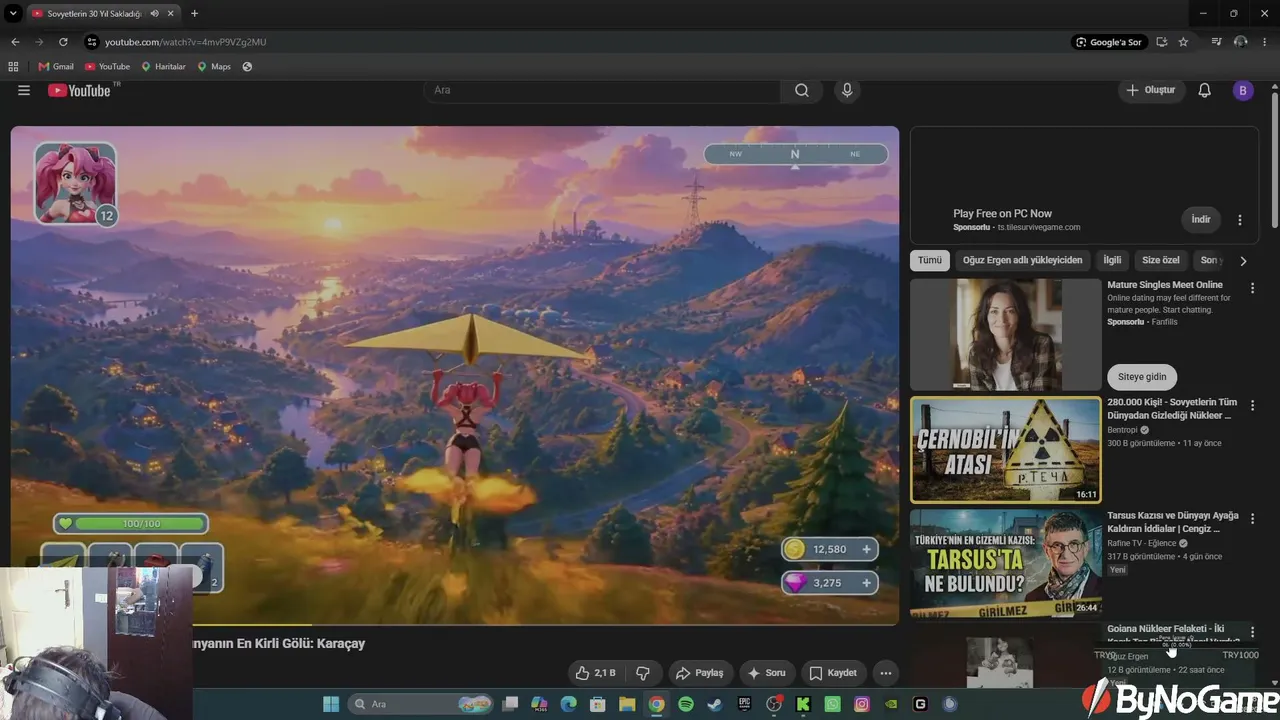Open the Chrome profile icon
Screen dimensions: 1280x720
point(1241,42)
